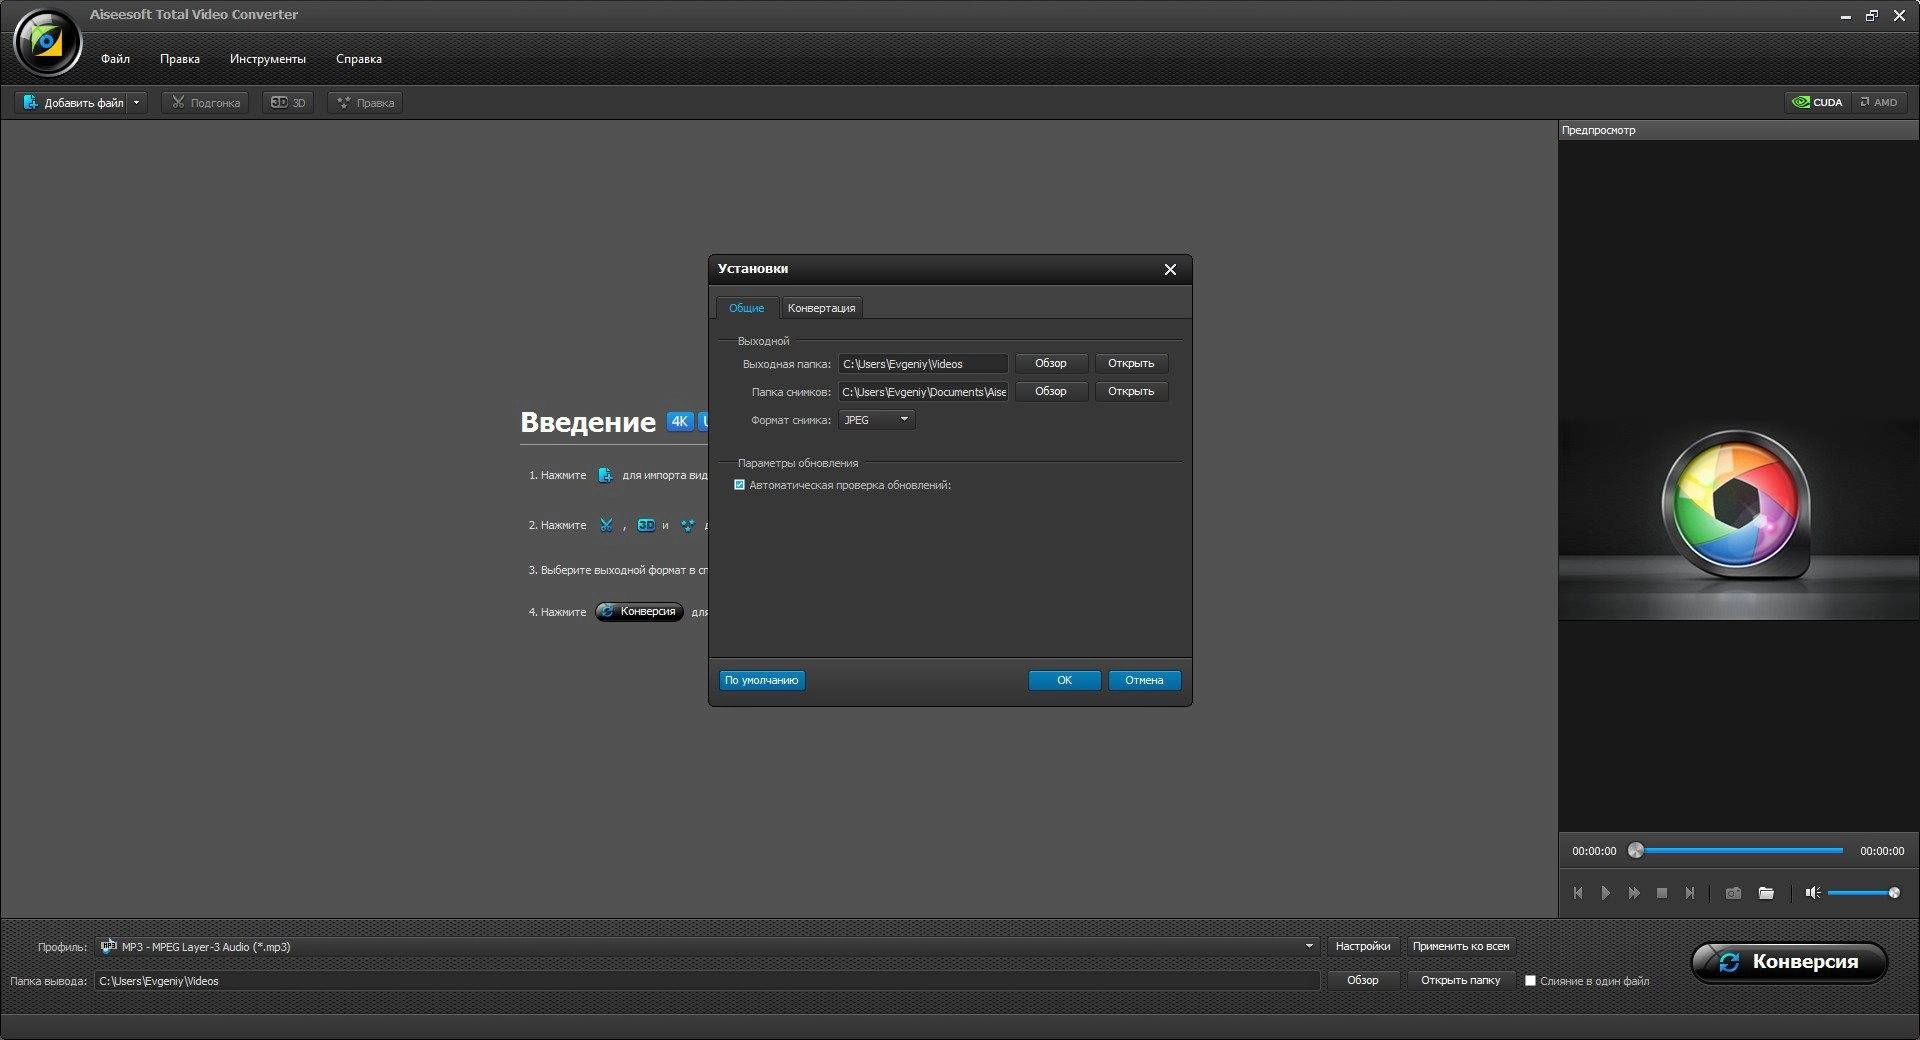Screen dimensions: 1920x1040
Task: Open the Инструменты menu
Action: tap(268, 59)
